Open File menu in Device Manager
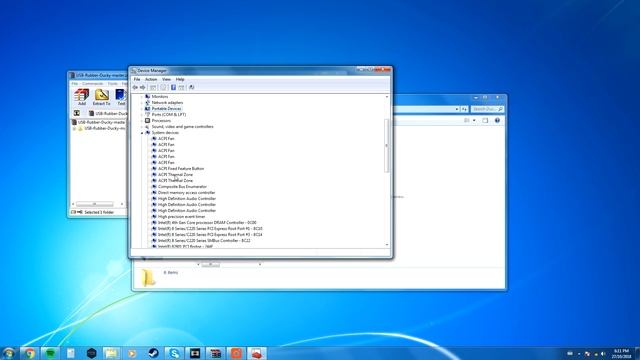Screen dimensions: 640x360 137,79
